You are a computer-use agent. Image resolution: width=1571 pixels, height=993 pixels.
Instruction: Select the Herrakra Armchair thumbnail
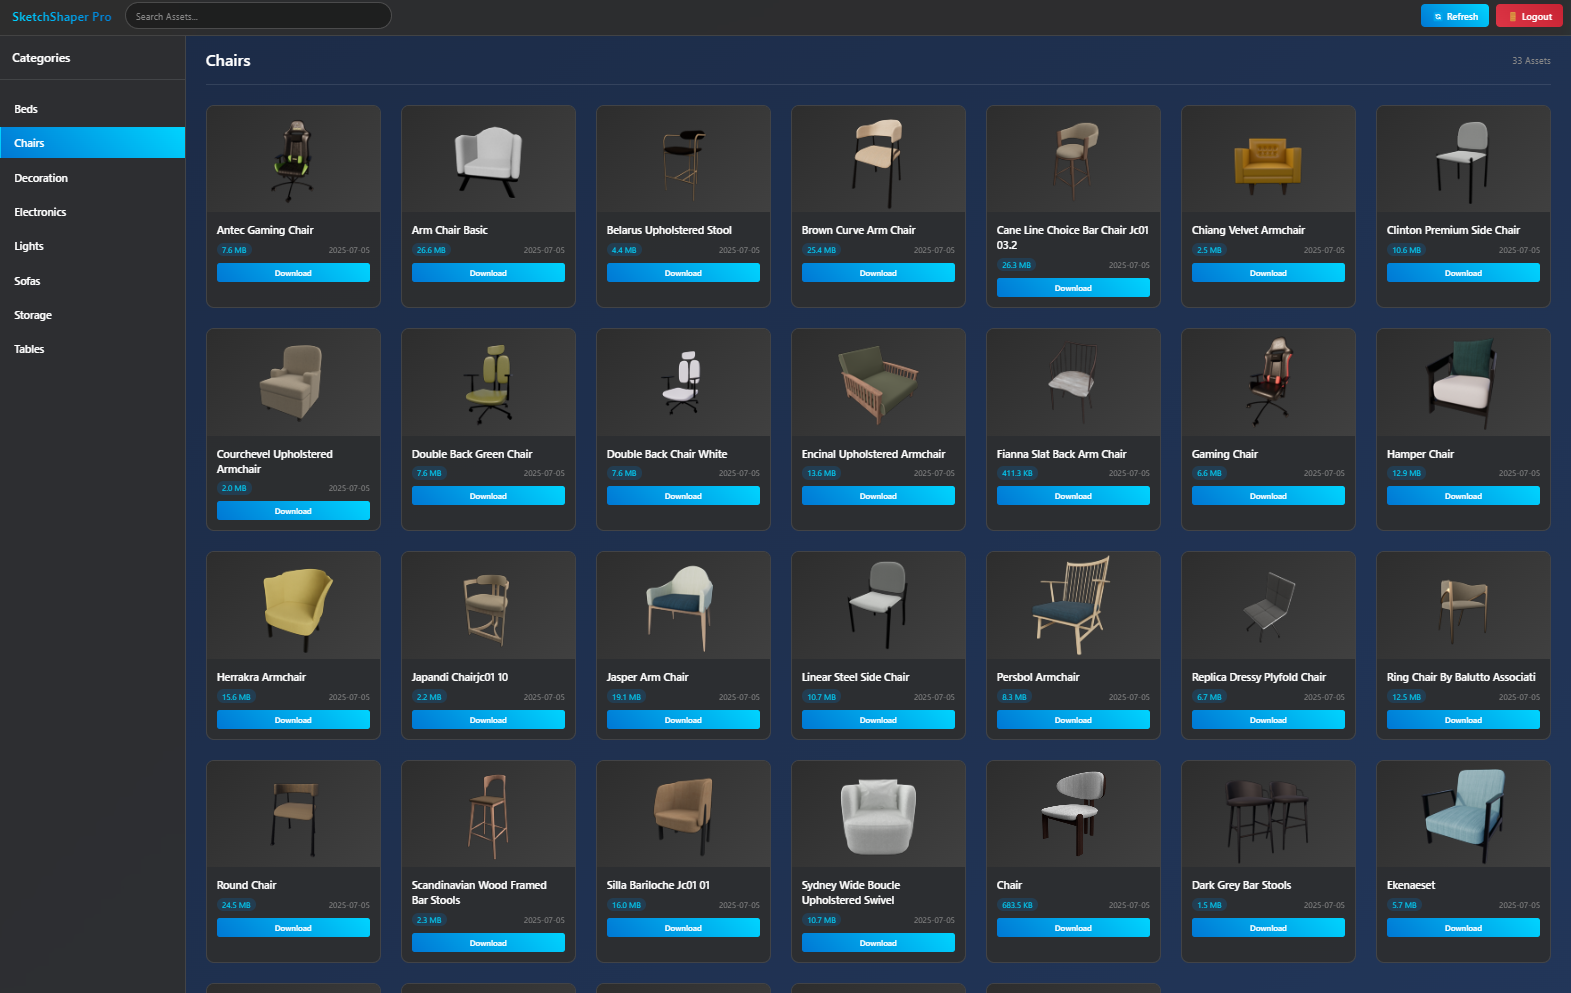point(293,606)
